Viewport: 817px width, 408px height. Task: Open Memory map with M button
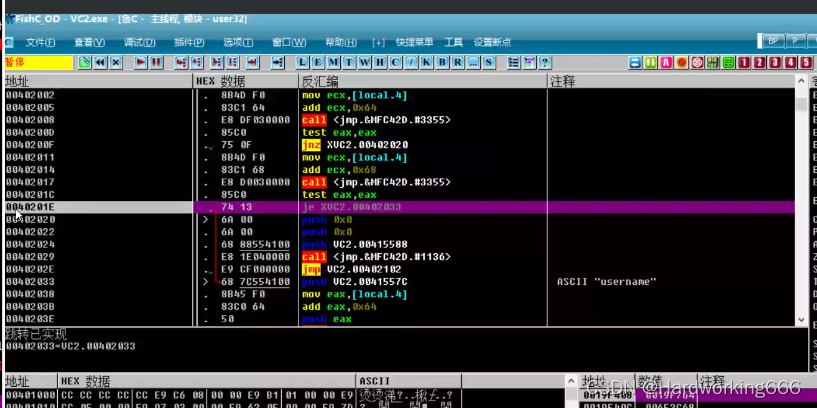click(x=333, y=63)
